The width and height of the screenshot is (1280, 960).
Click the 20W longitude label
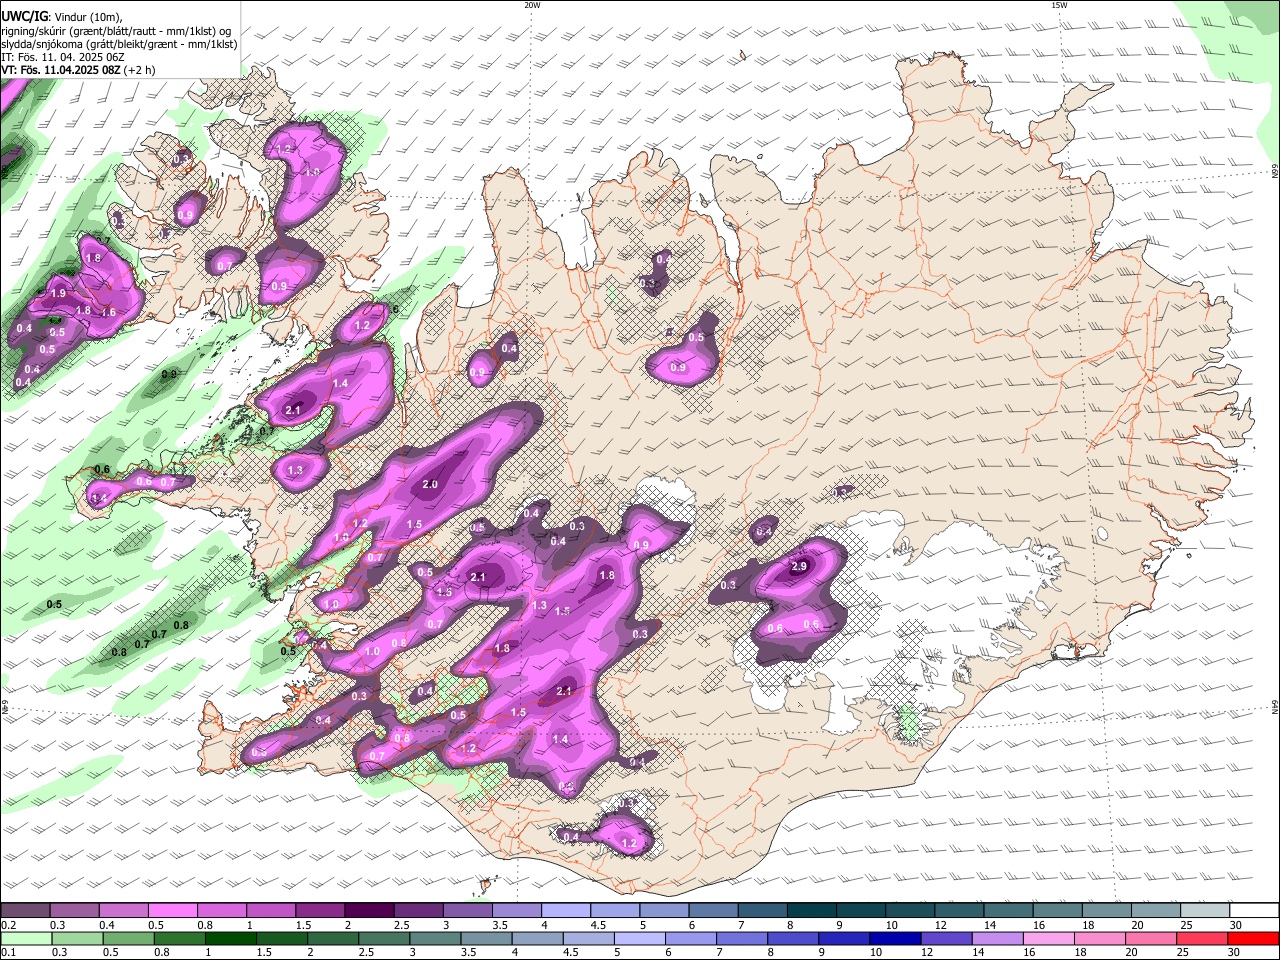point(532,5)
